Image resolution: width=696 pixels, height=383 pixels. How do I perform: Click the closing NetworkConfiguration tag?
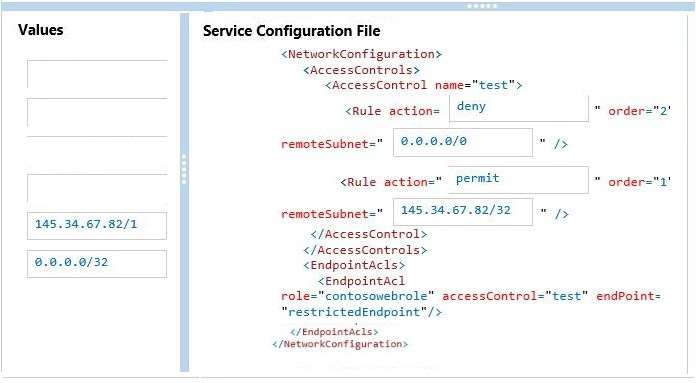[x=340, y=344]
